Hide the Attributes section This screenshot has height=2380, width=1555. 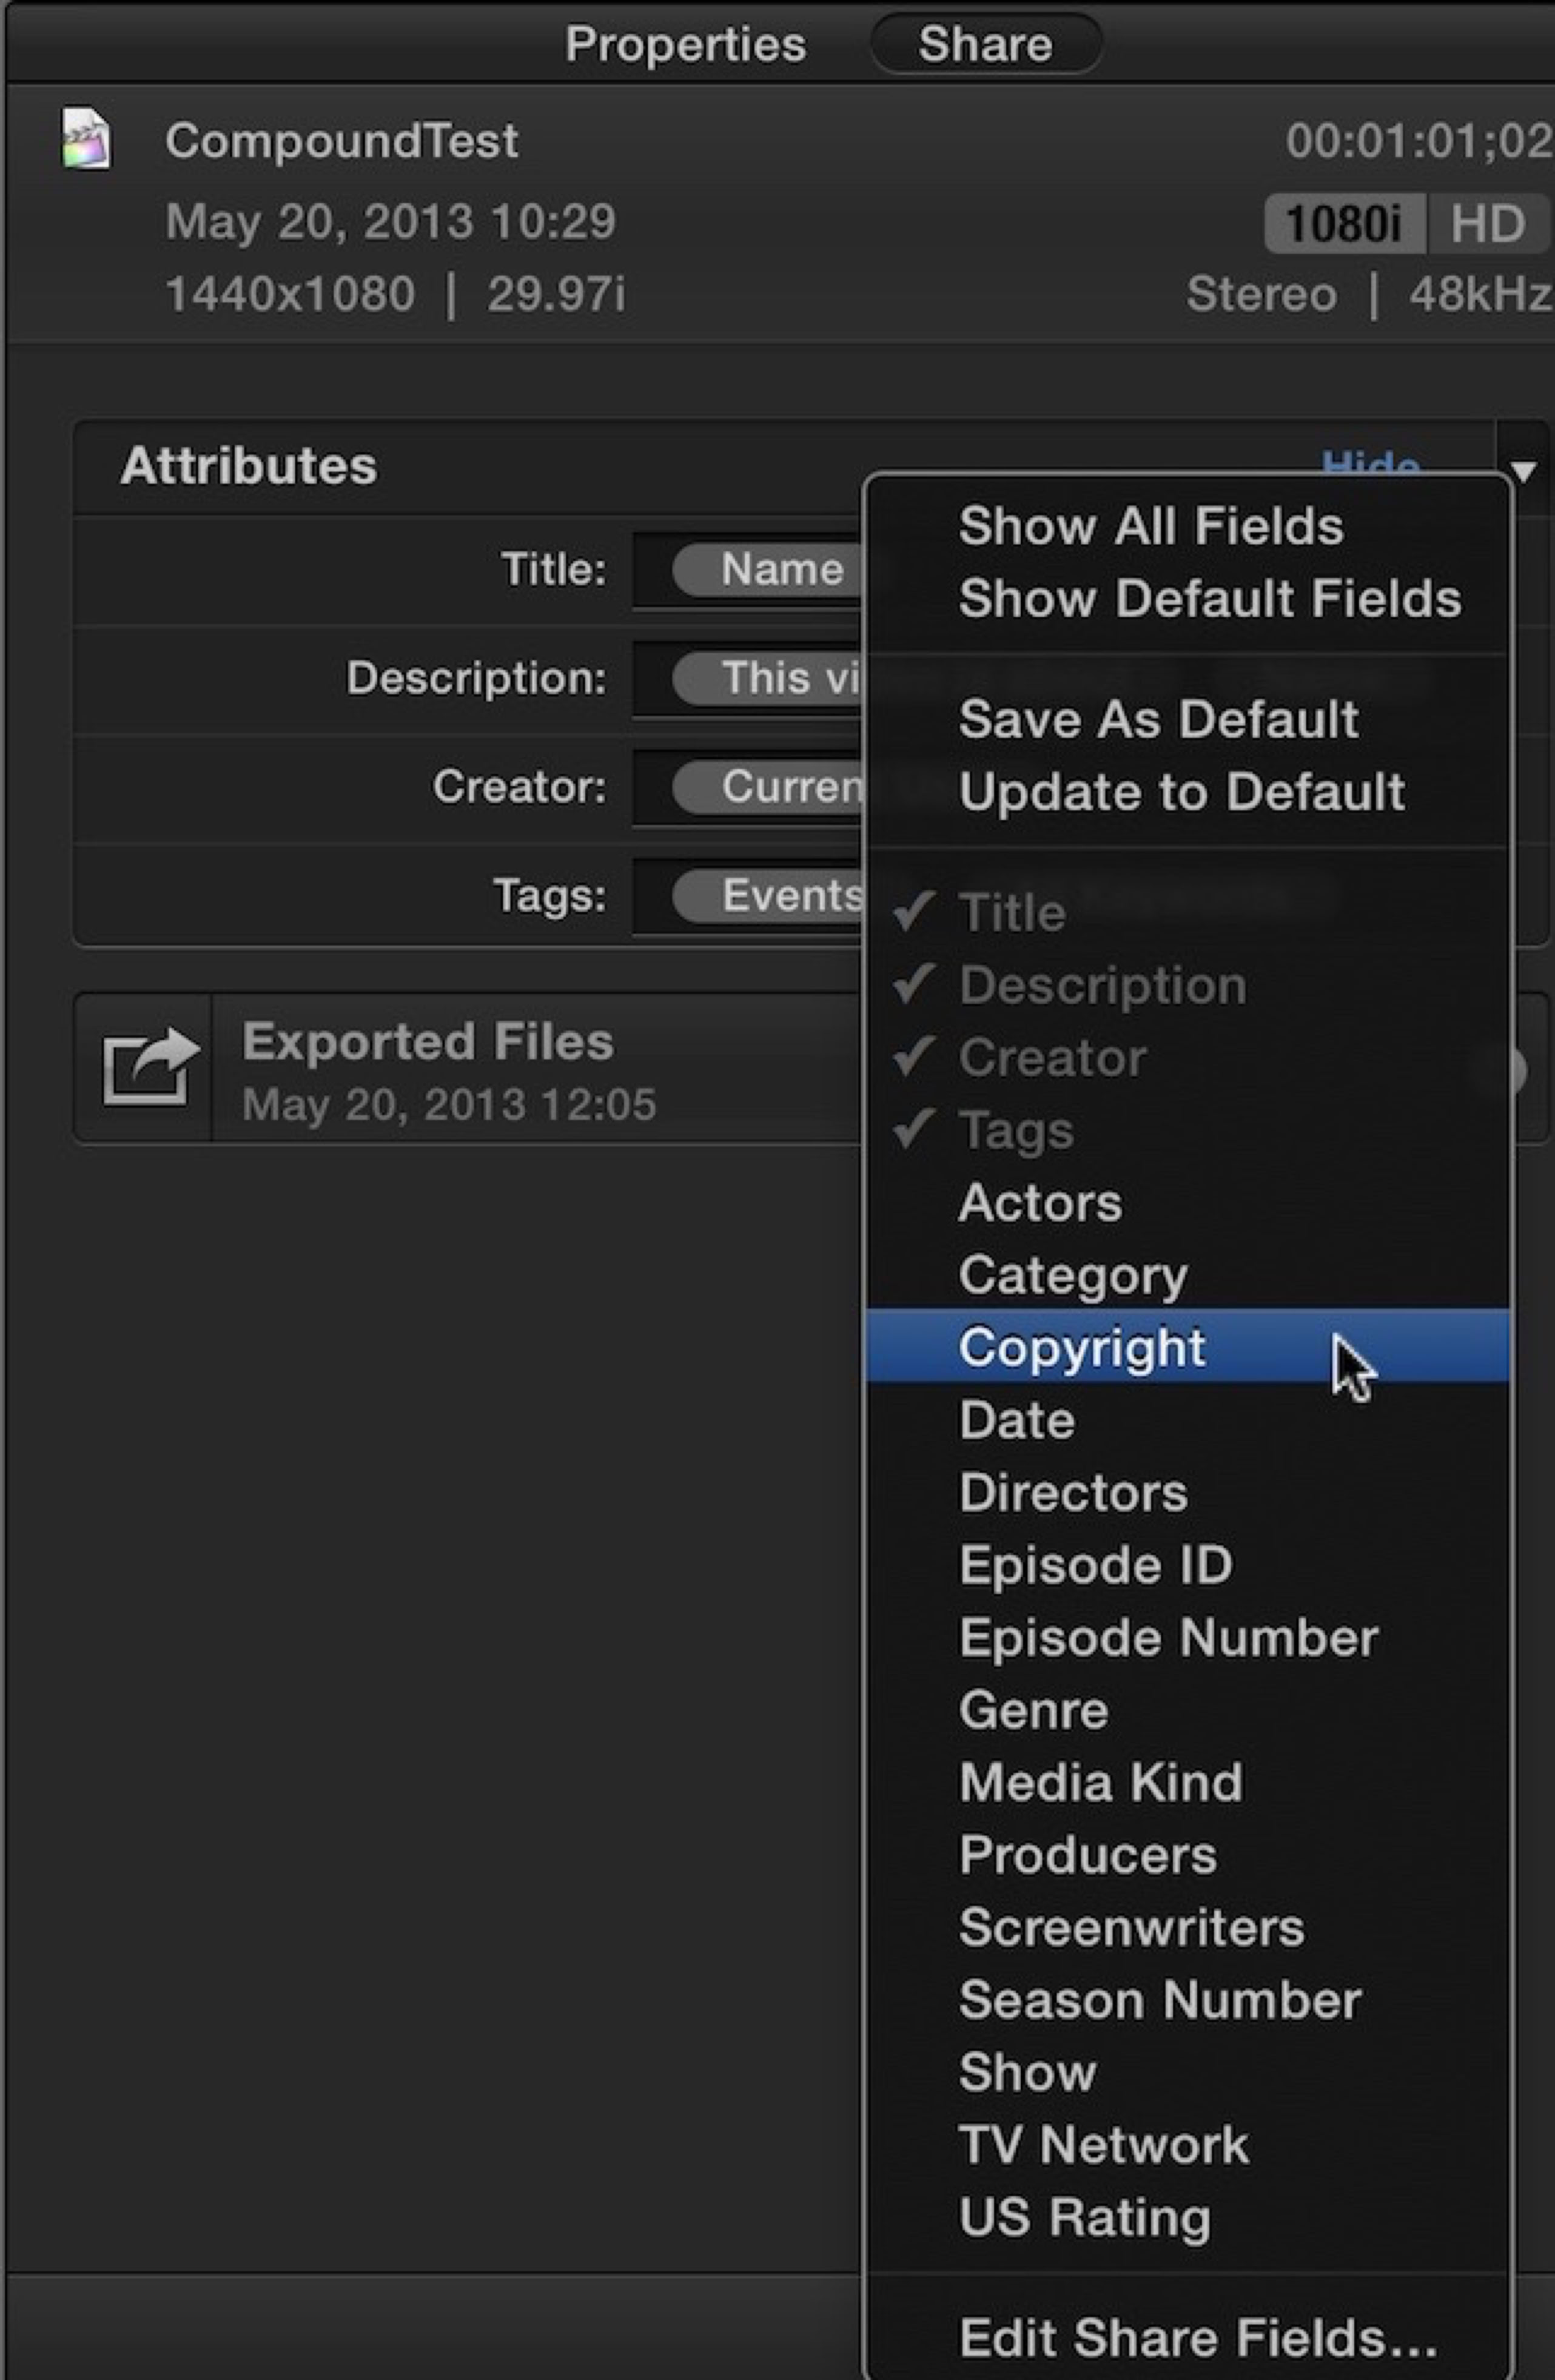pos(1369,463)
